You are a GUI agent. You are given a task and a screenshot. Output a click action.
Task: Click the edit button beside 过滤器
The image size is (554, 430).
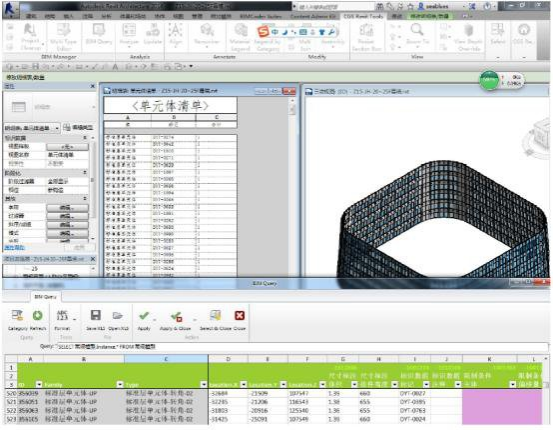[67, 216]
